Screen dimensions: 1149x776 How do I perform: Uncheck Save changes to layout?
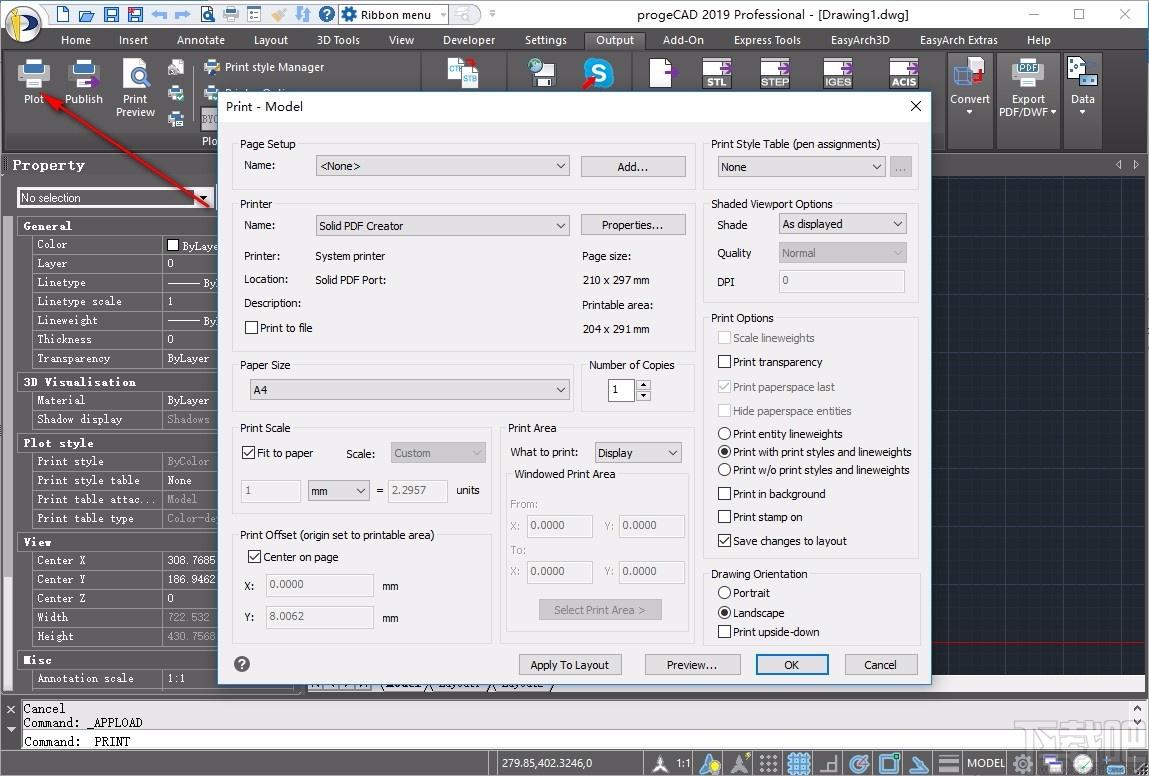725,541
